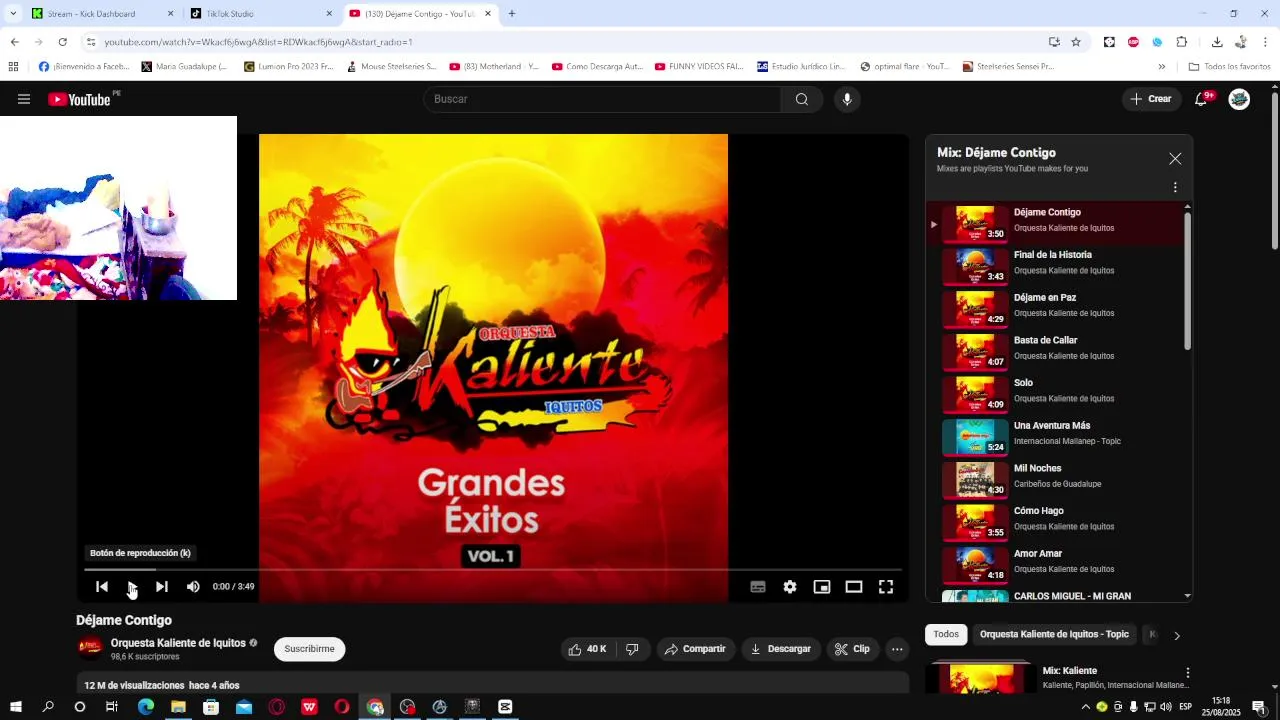Click the playlist scroll down arrow
This screenshot has height=720, width=1280.
click(x=1188, y=596)
